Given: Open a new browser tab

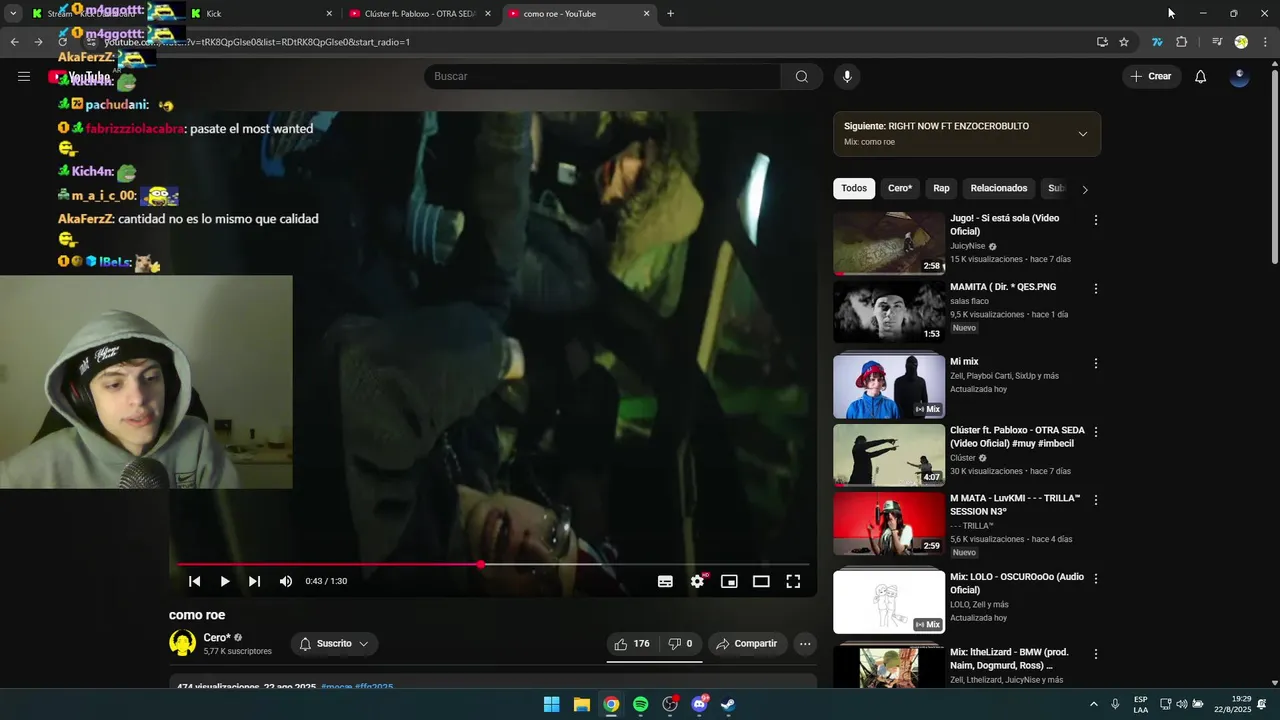Looking at the screenshot, I should pos(670,14).
